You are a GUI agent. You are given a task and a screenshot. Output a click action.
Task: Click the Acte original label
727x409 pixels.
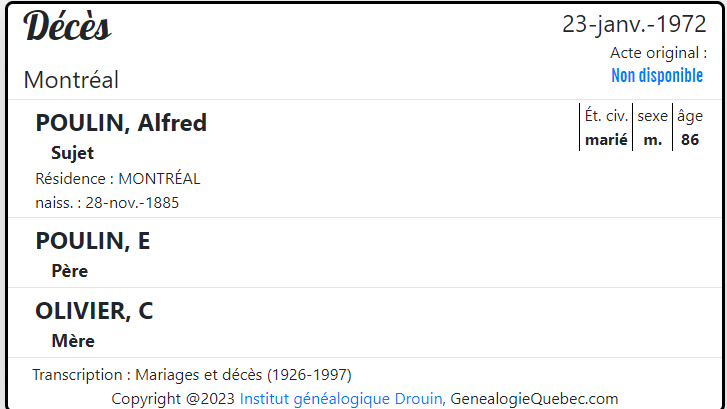click(658, 53)
